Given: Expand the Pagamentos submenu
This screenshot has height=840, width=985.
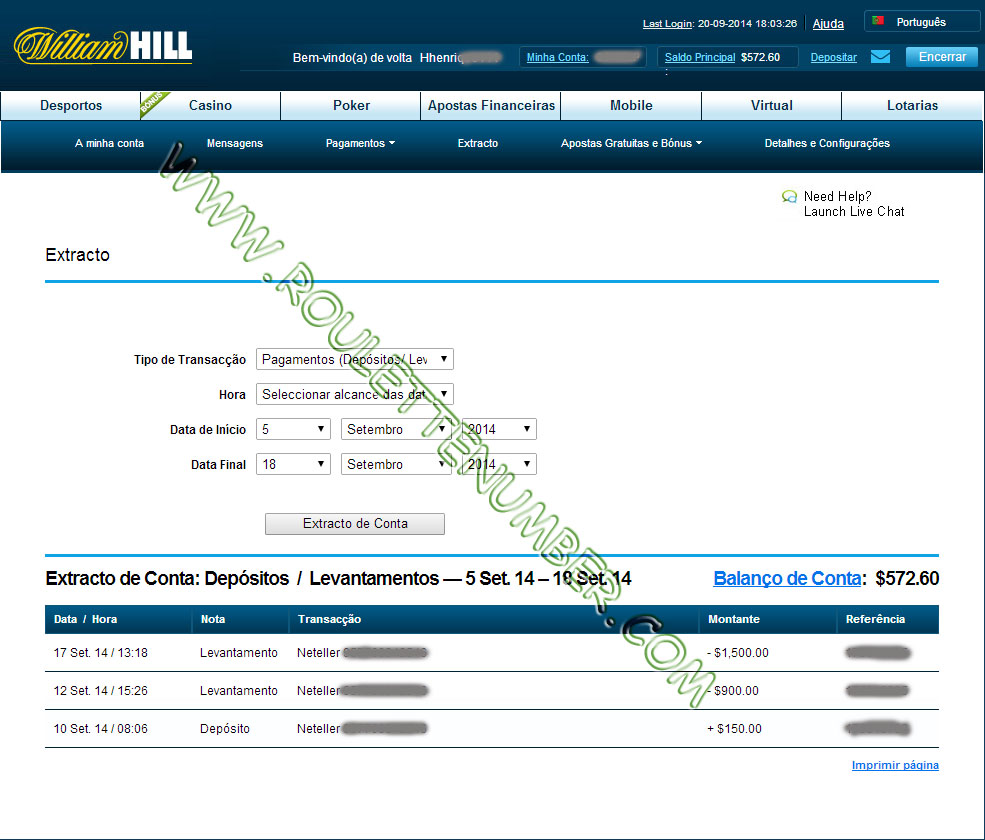Looking at the screenshot, I should (x=360, y=143).
